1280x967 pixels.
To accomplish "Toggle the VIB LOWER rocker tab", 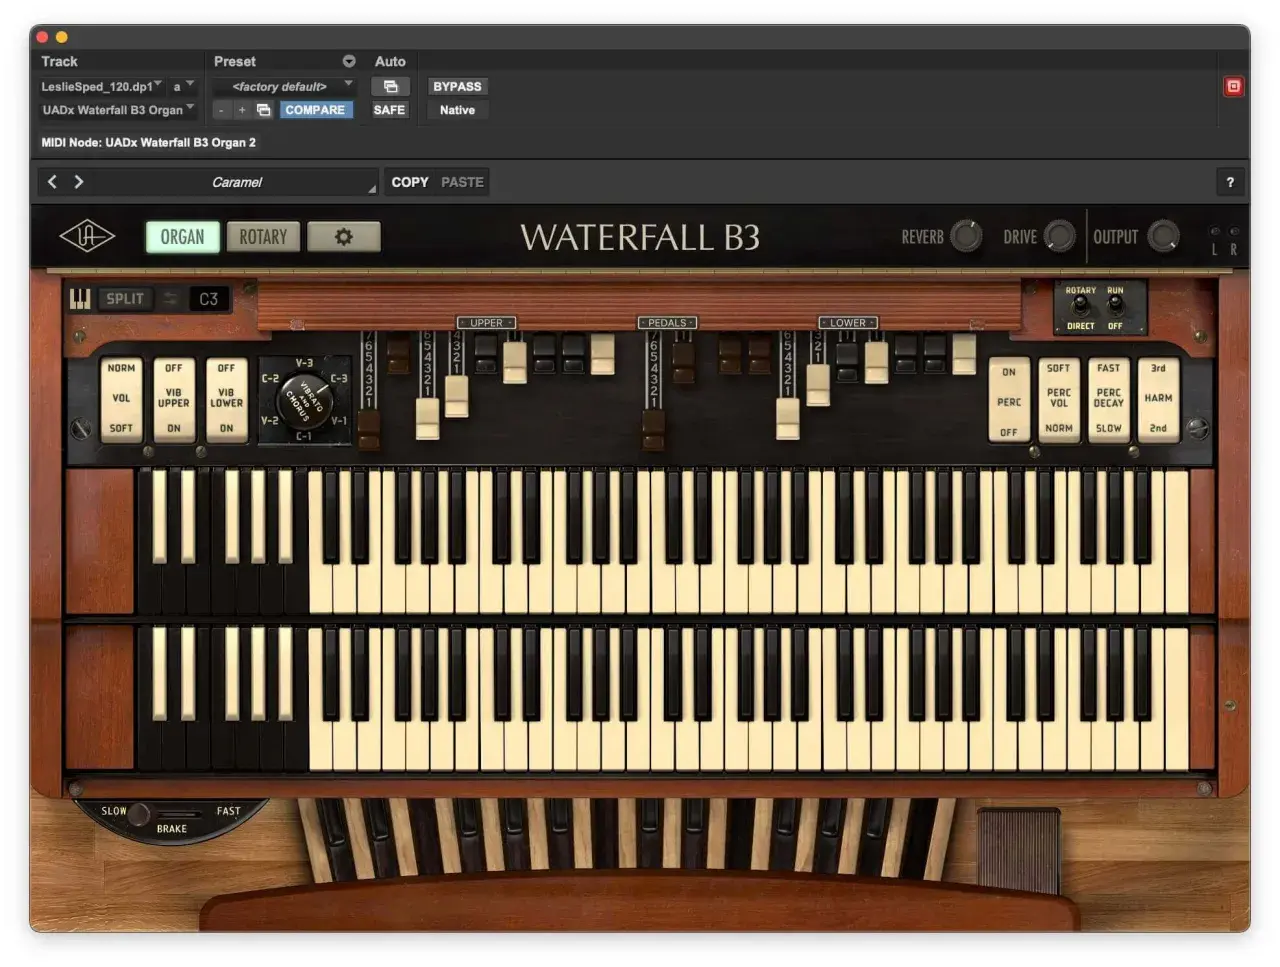I will (x=226, y=398).
